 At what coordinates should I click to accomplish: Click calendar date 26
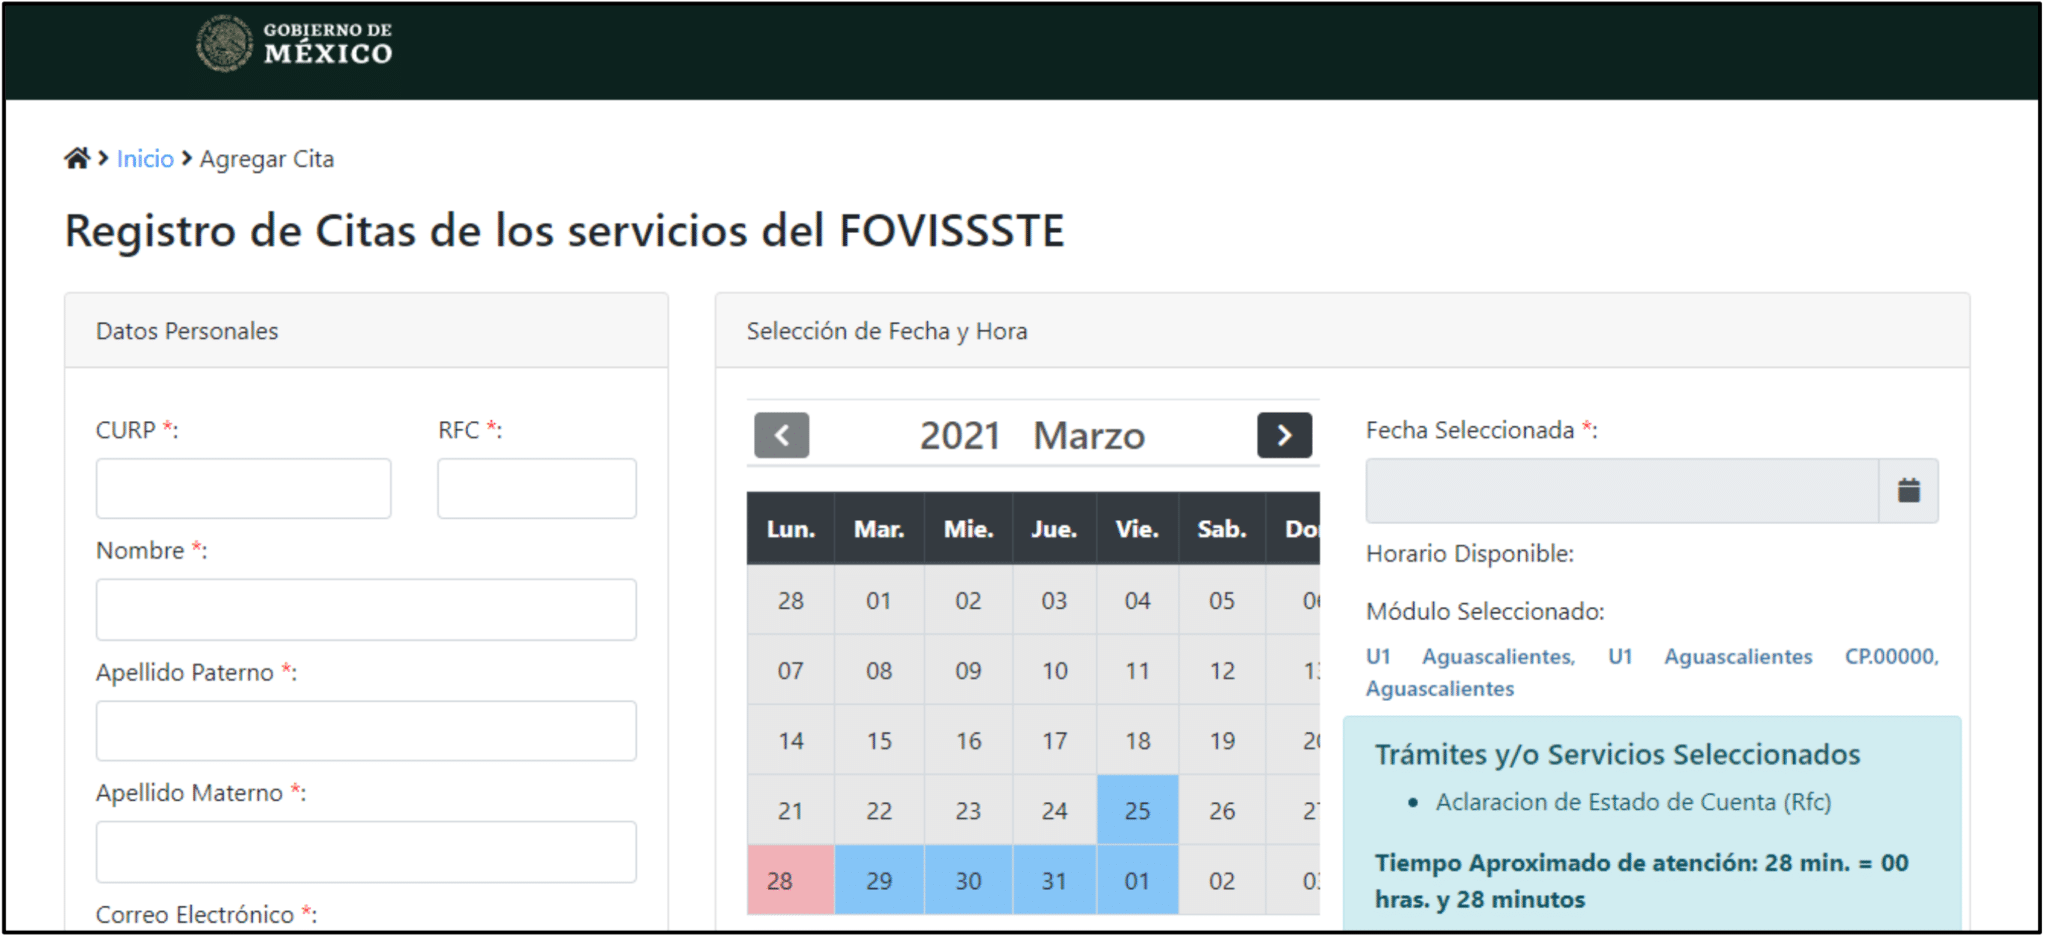pos(1222,810)
